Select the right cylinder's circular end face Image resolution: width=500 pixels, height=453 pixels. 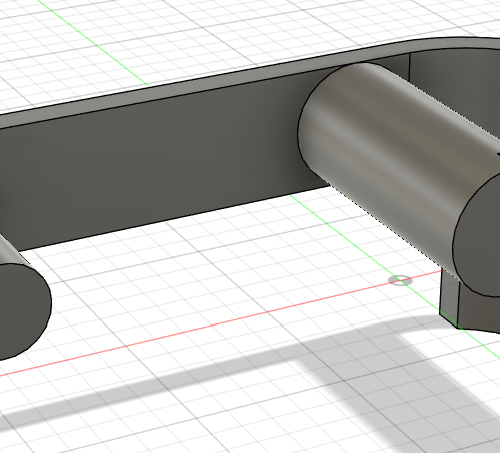click(480, 237)
